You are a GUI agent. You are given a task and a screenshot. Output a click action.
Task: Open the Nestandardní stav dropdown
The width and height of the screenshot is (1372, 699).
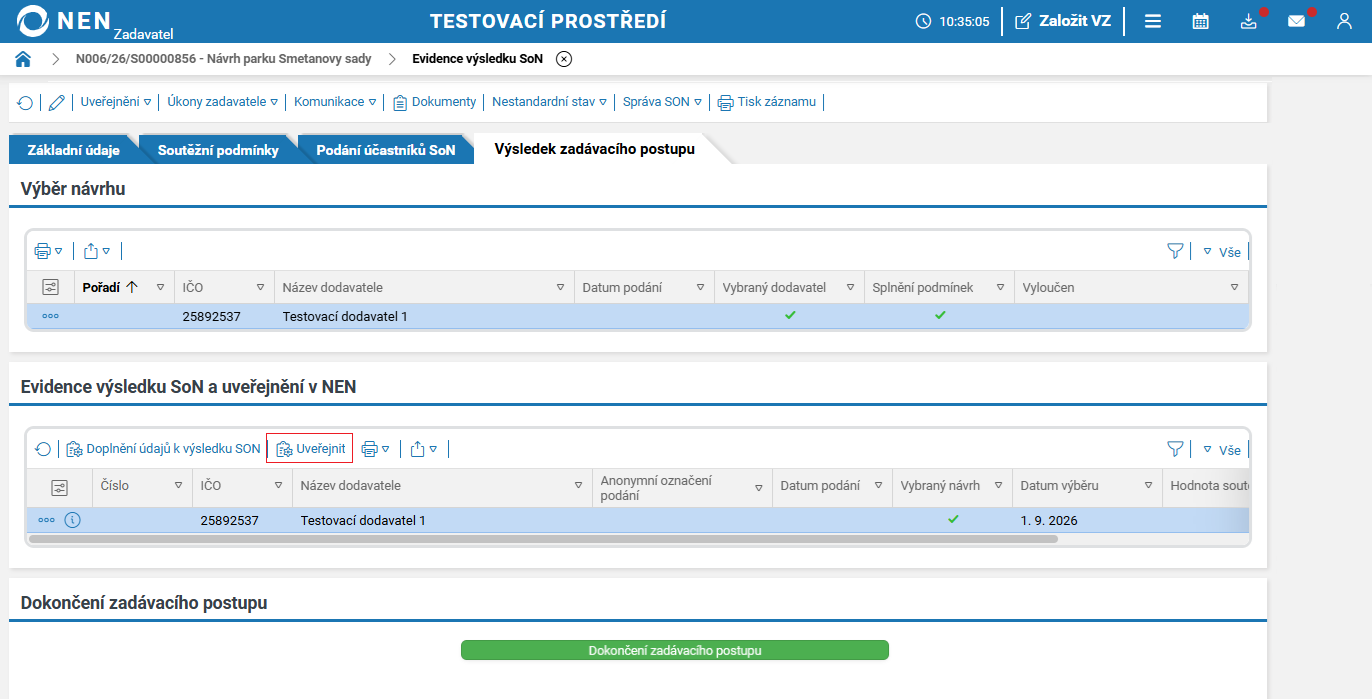(549, 102)
